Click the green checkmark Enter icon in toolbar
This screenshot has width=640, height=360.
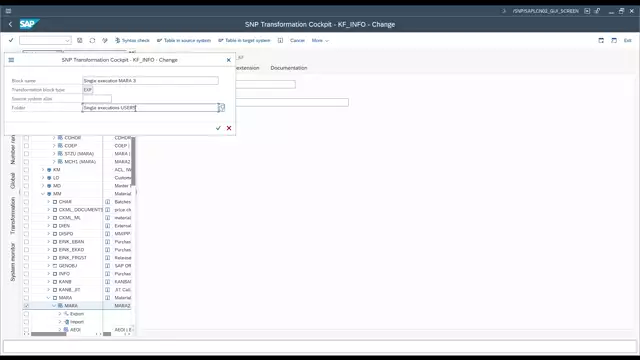click(x=11, y=40)
